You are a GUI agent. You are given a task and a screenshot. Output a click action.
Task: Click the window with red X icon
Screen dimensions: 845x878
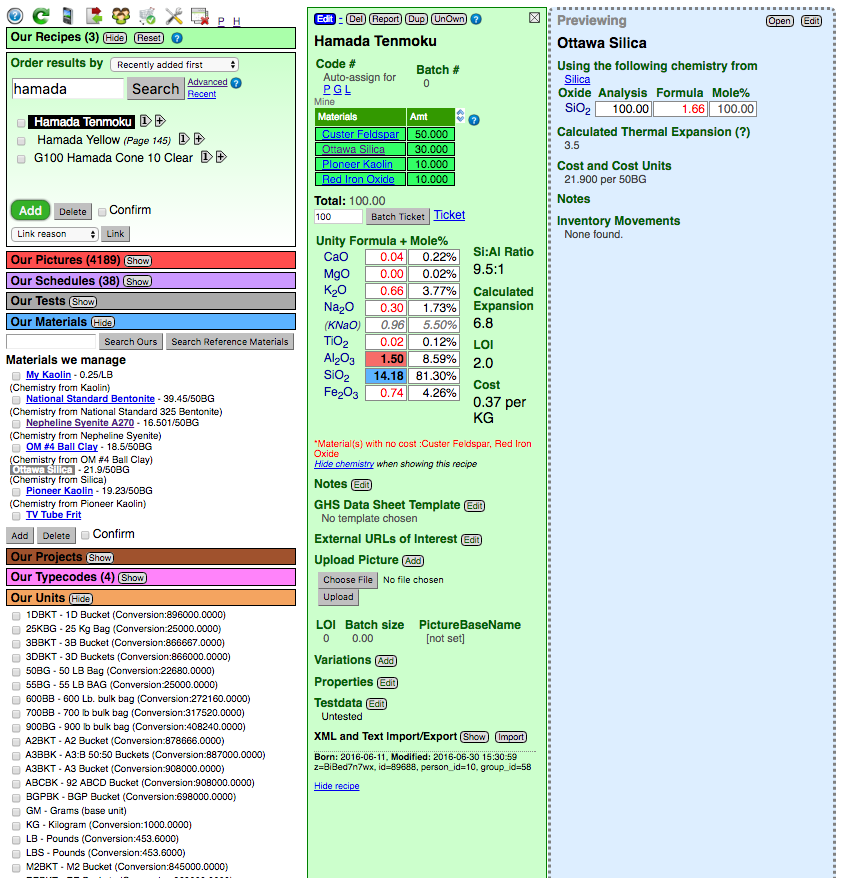(200, 16)
